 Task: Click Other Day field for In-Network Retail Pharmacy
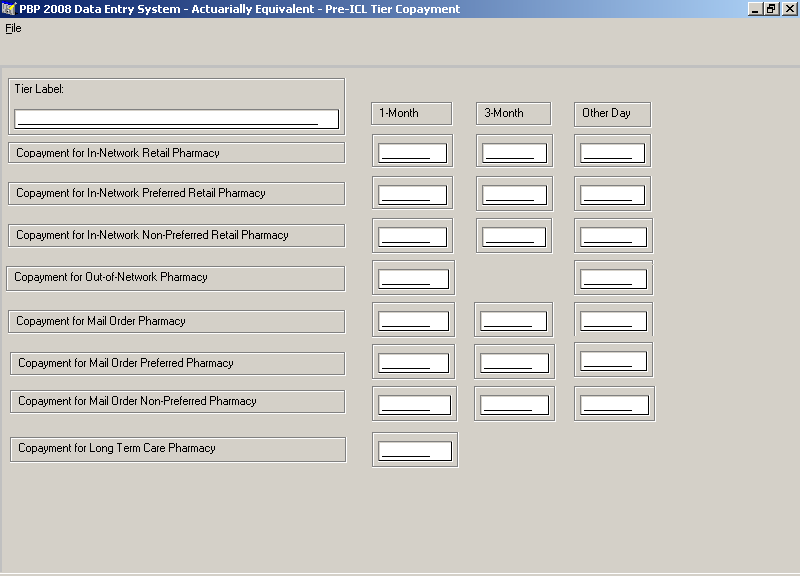pyautogui.click(x=612, y=153)
